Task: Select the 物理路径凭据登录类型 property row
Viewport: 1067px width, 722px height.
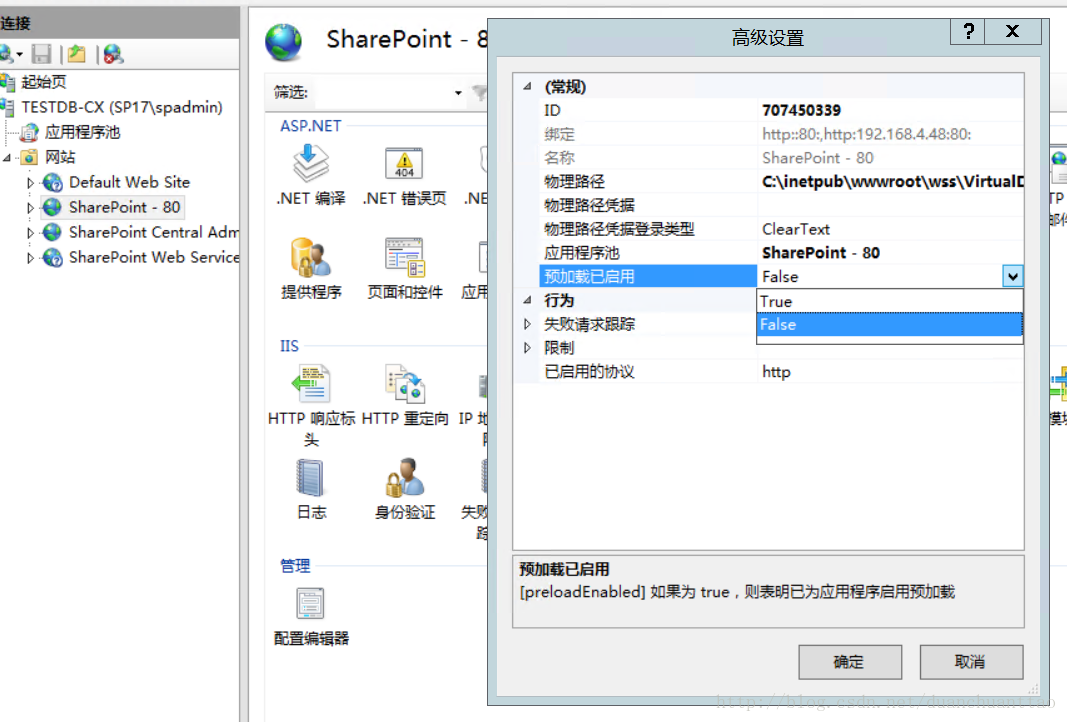Action: 782,229
